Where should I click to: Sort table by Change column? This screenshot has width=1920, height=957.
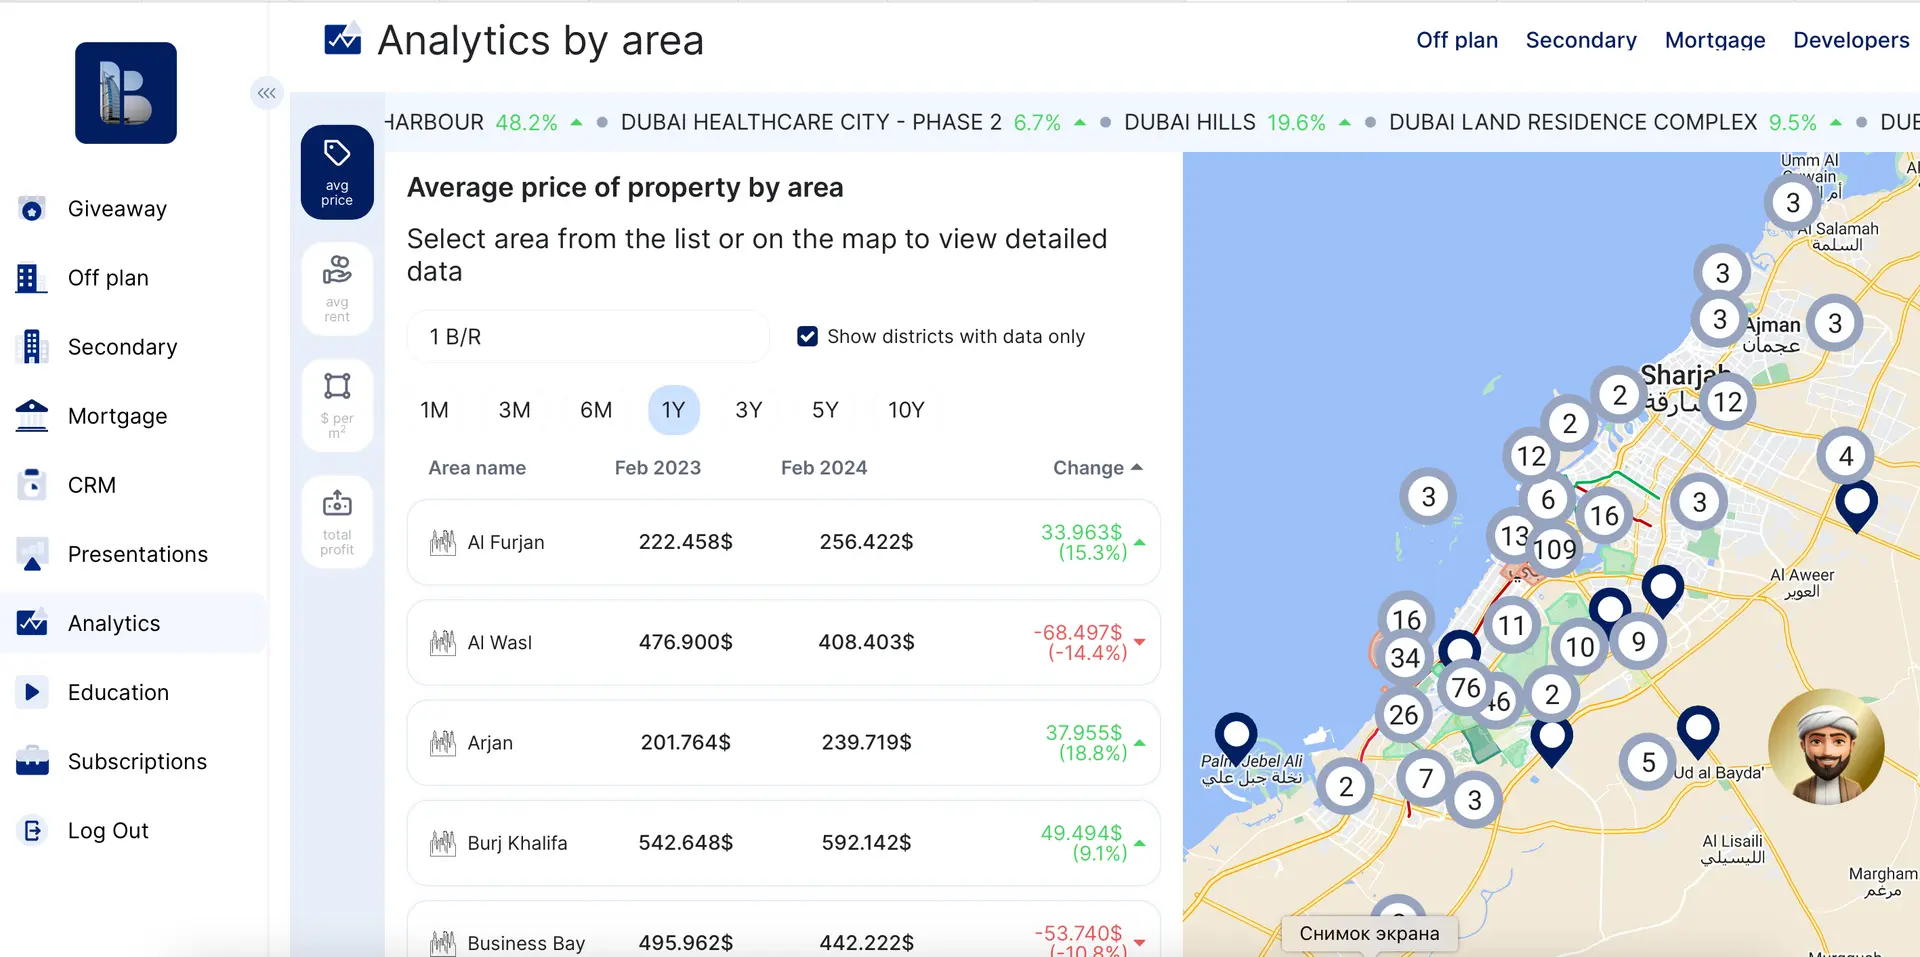1096,468
